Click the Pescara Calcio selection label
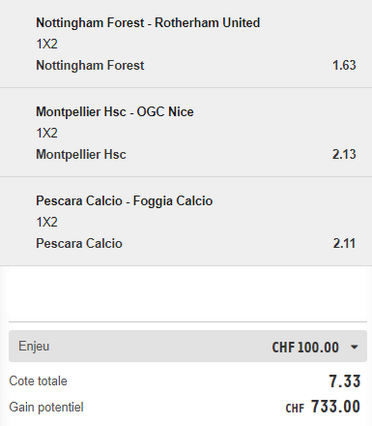This screenshot has height=426, width=372. click(x=79, y=243)
